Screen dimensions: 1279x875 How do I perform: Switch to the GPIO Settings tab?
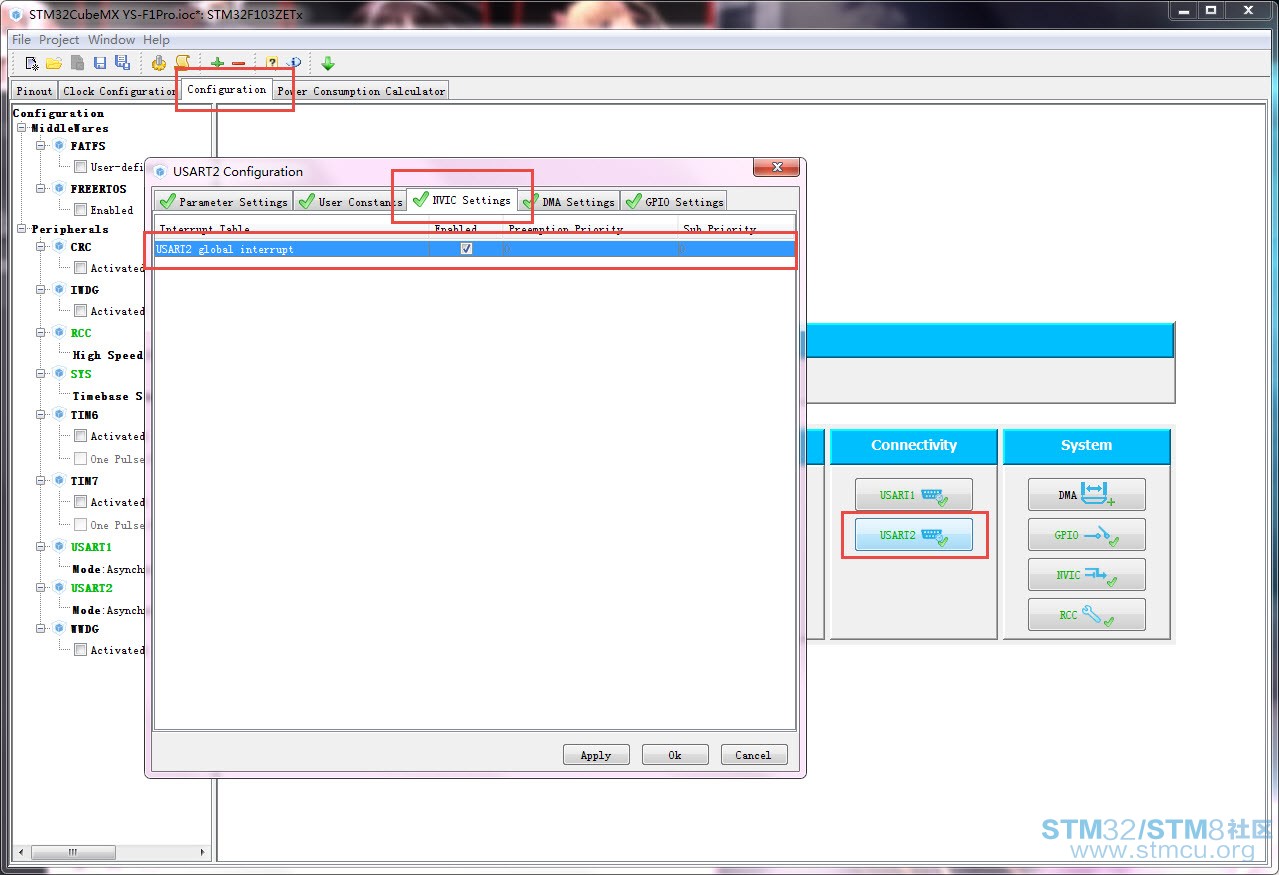pyautogui.click(x=673, y=201)
